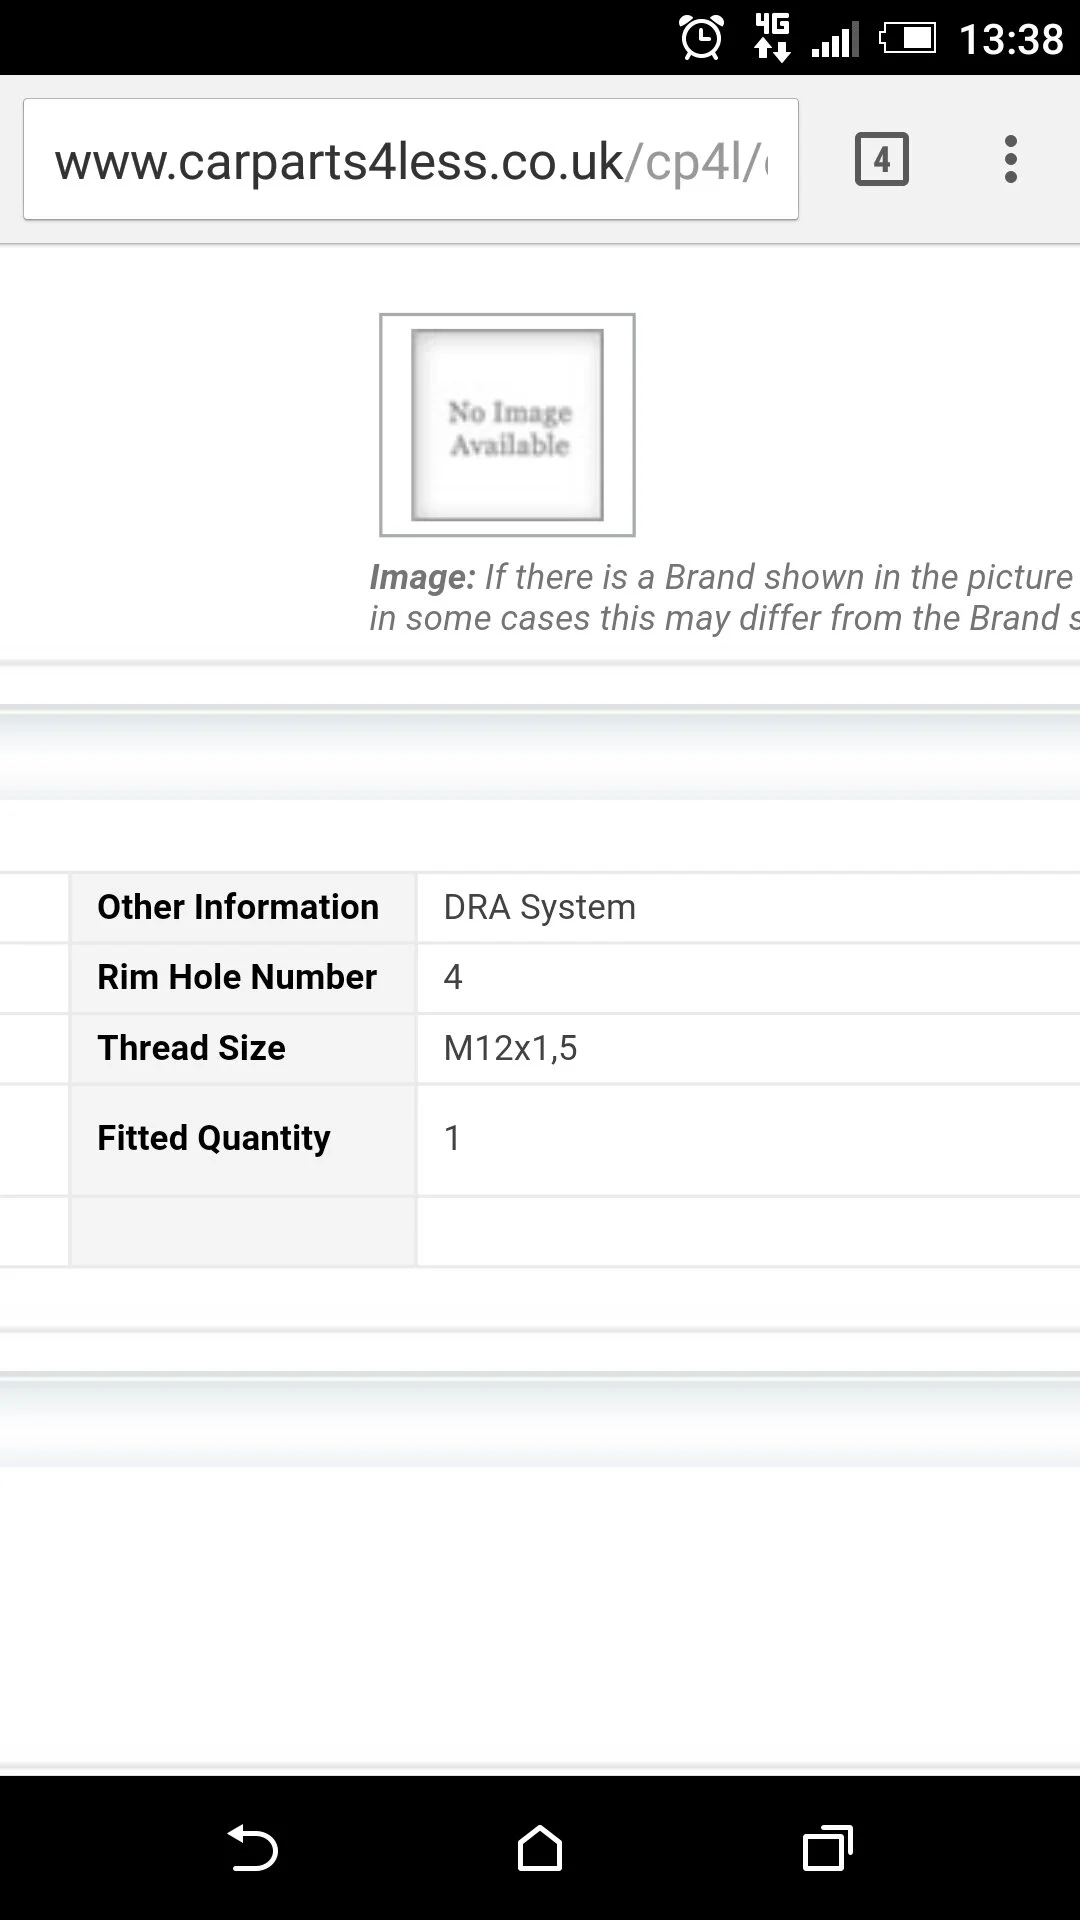The width and height of the screenshot is (1080, 1920).
Task: Tap the No Image Available thumbnail
Action: click(x=507, y=425)
